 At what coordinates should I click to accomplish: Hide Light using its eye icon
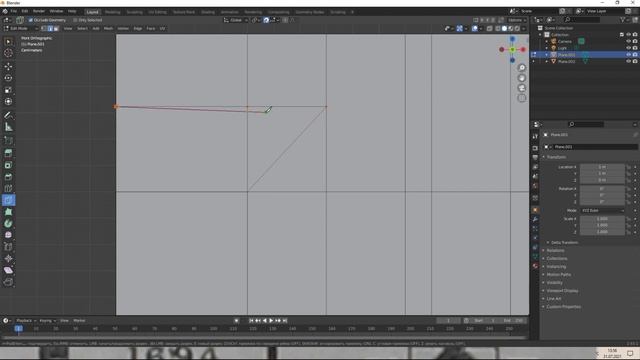point(628,48)
